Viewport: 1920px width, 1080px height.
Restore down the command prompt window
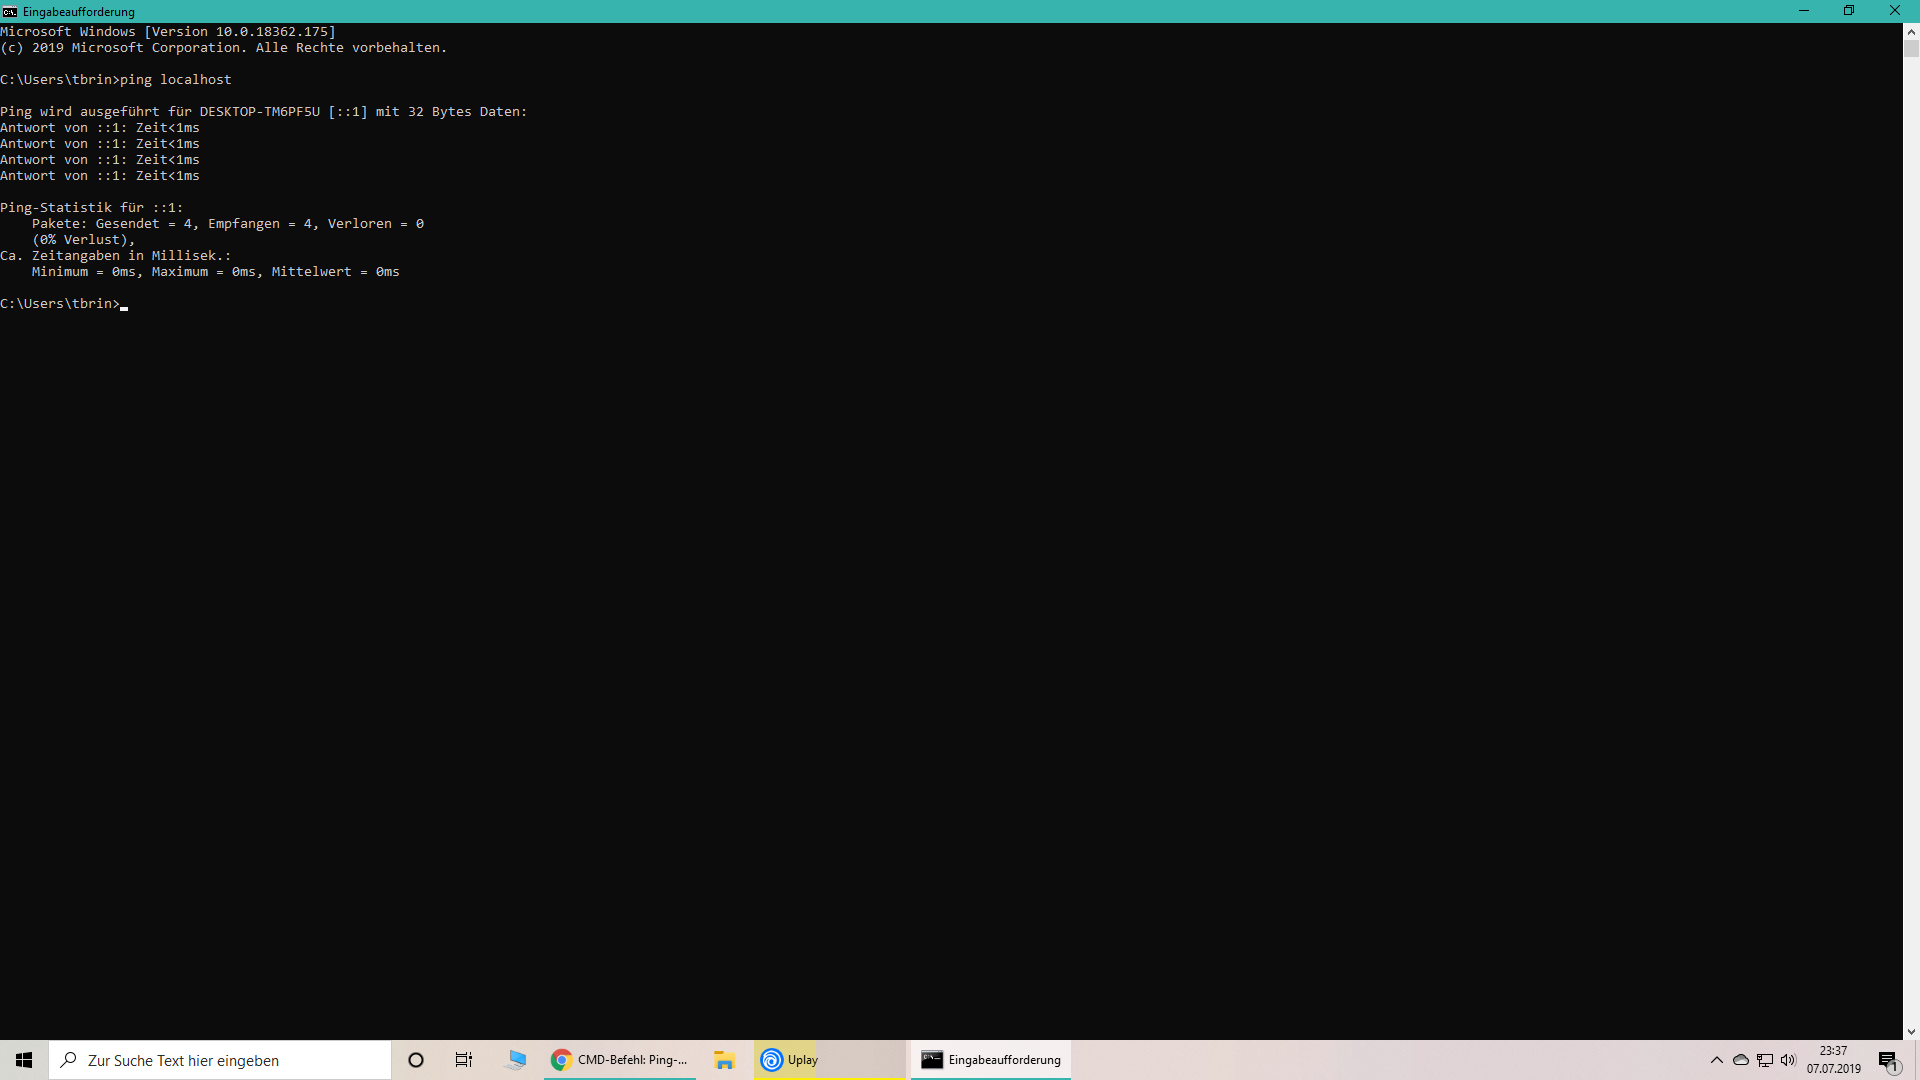point(1849,11)
